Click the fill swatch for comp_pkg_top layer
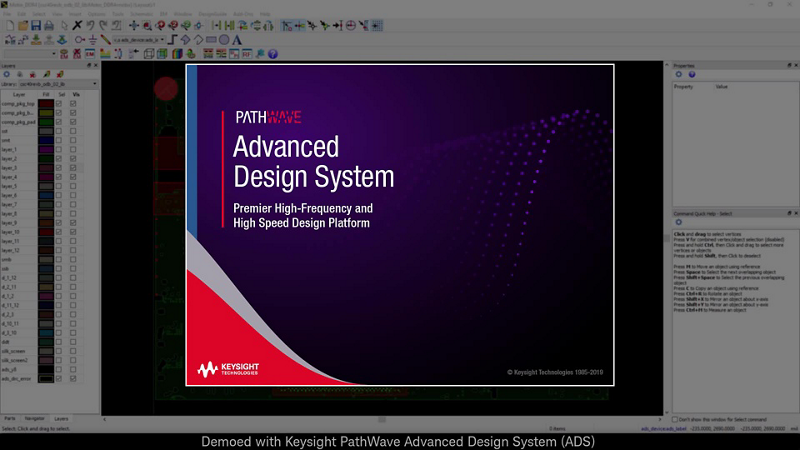The height and width of the screenshot is (450, 800). (x=46, y=104)
